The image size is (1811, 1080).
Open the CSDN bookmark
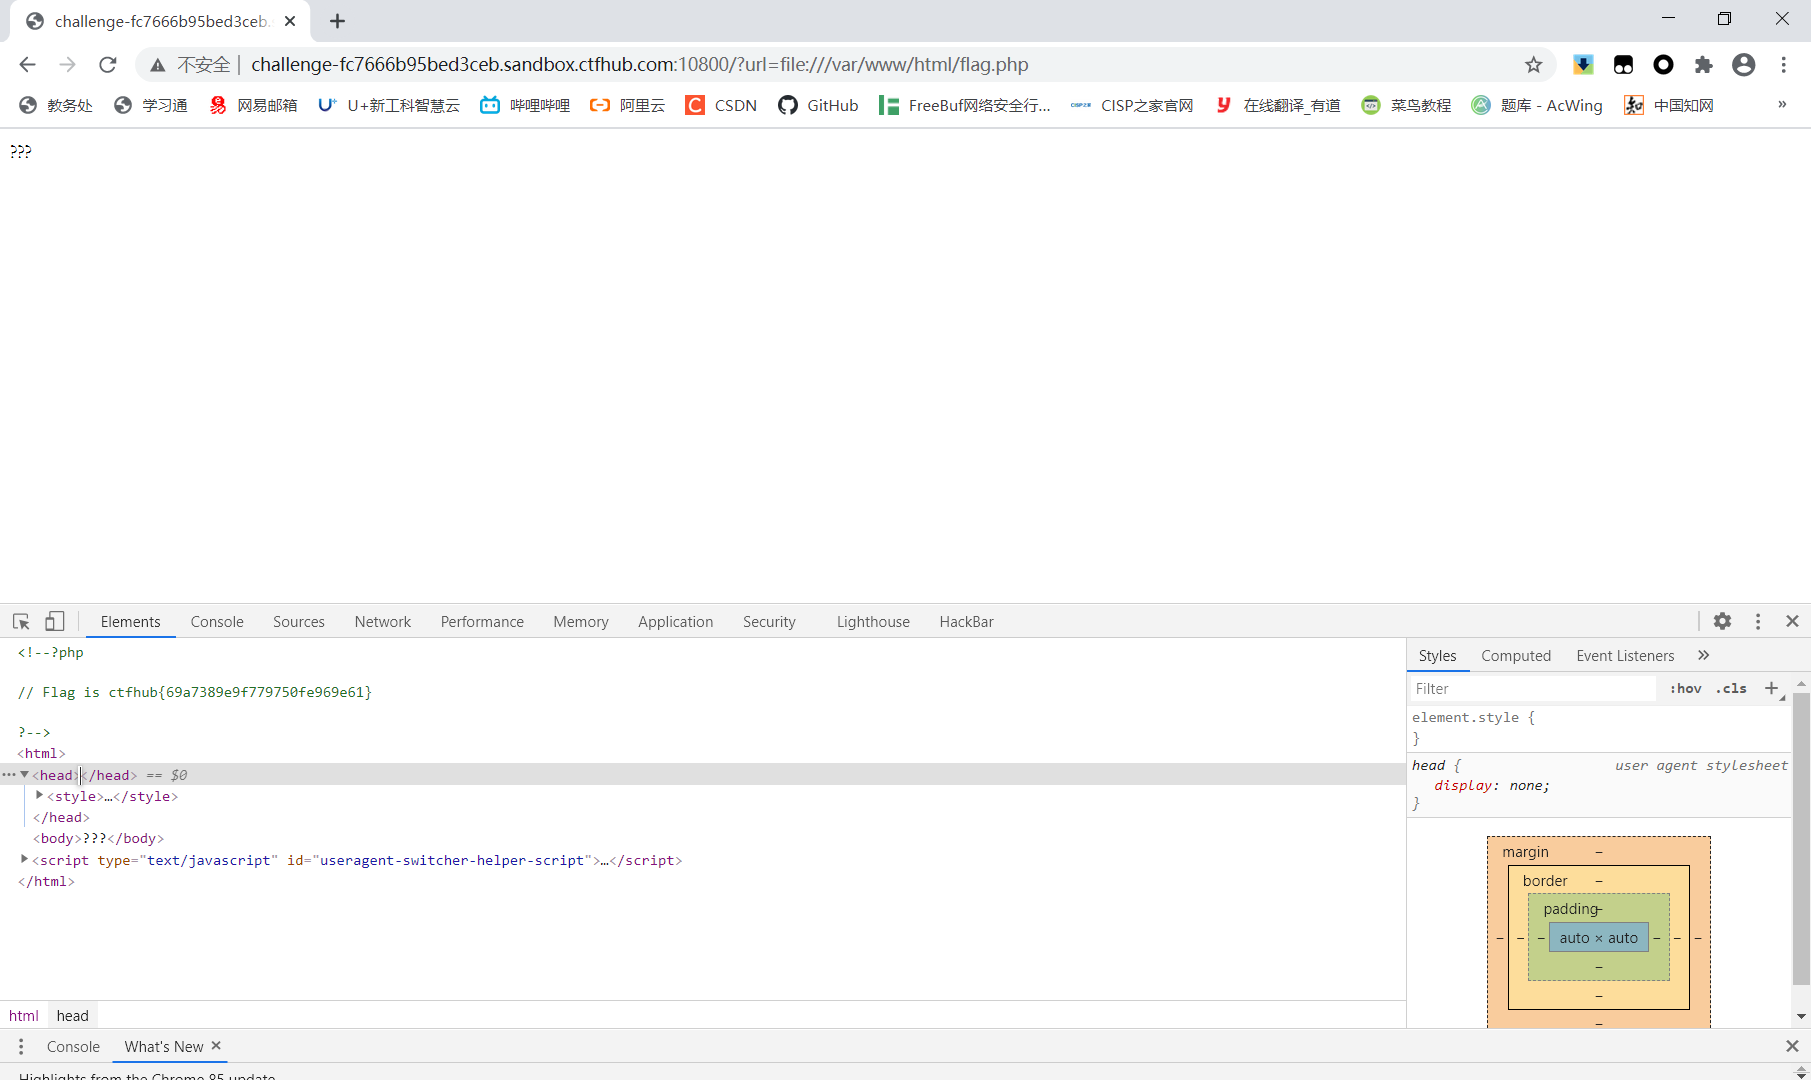721,105
